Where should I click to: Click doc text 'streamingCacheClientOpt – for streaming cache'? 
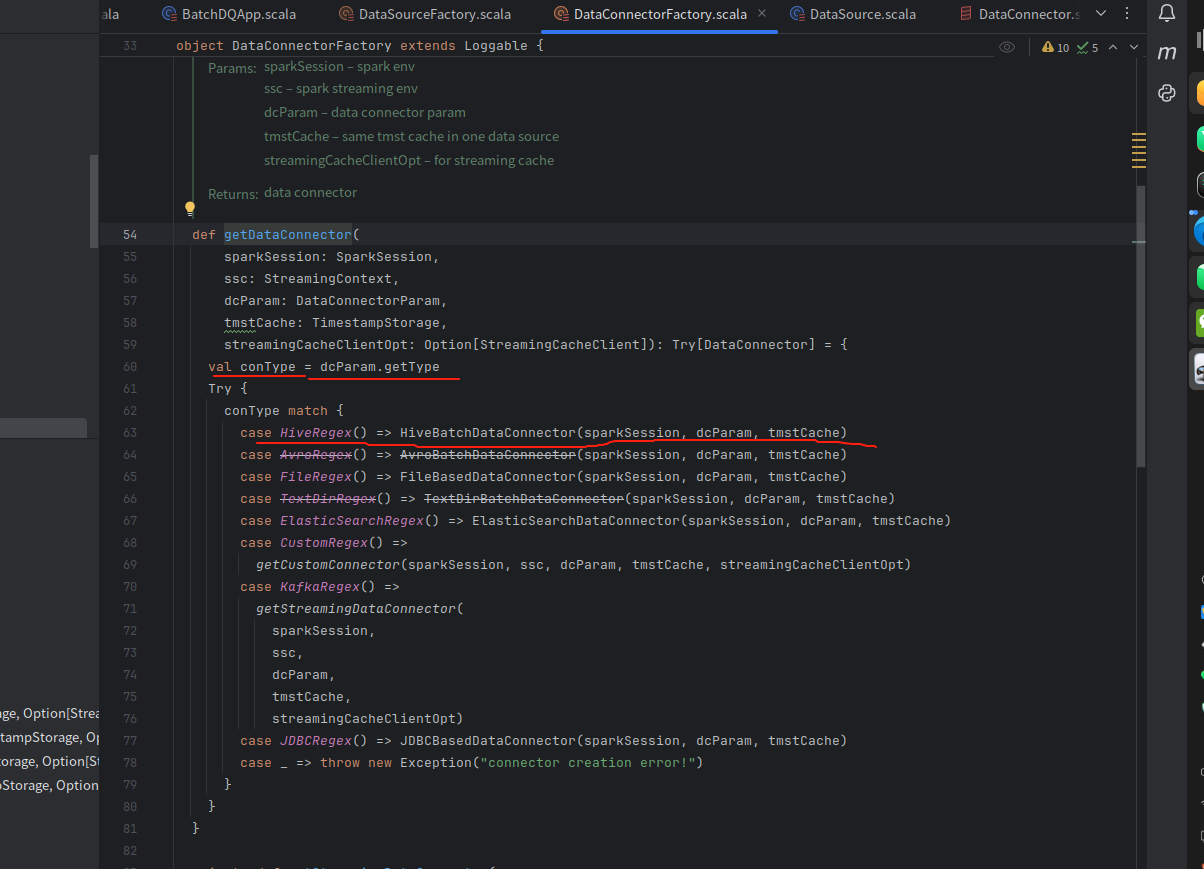pyautogui.click(x=409, y=160)
